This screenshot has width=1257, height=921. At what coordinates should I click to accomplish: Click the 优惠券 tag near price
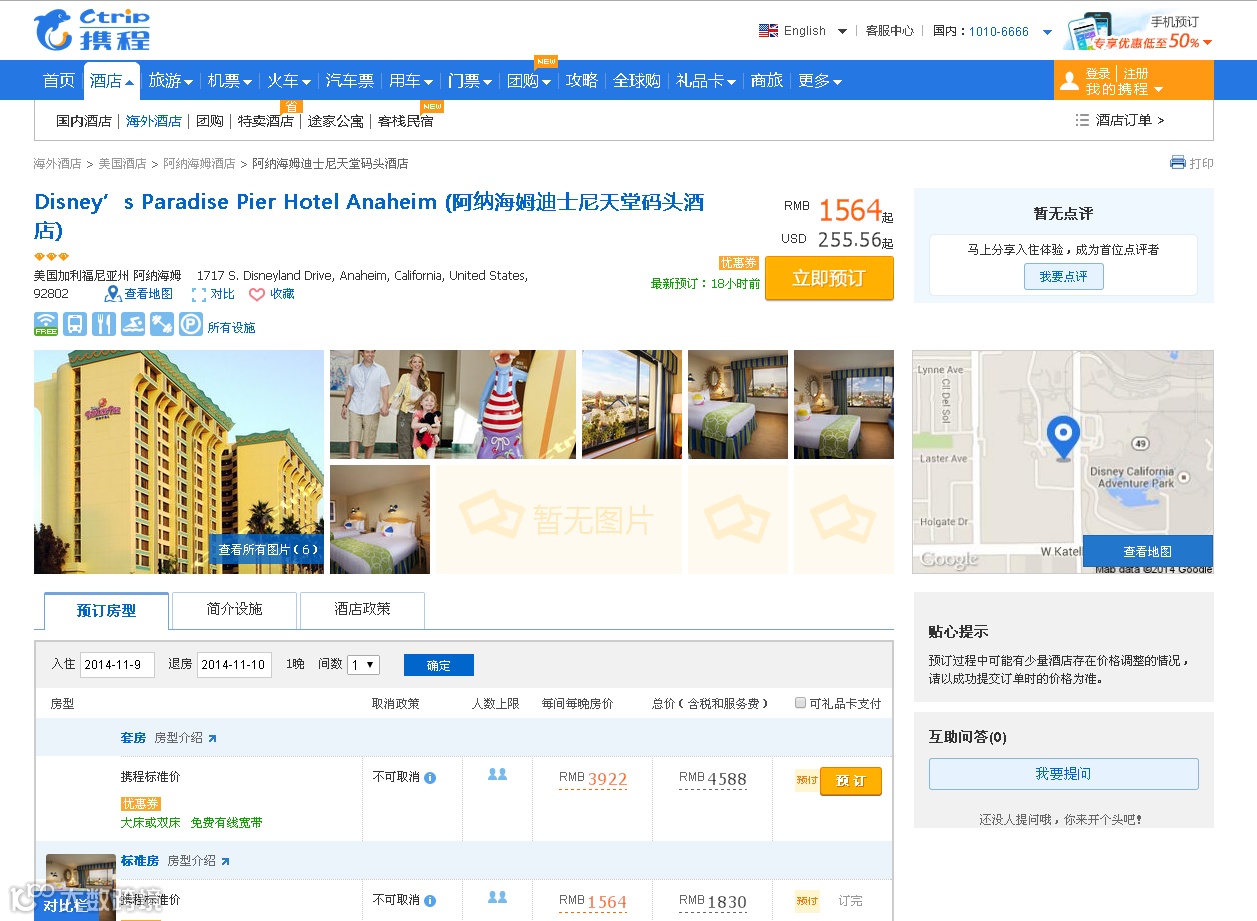(x=739, y=263)
